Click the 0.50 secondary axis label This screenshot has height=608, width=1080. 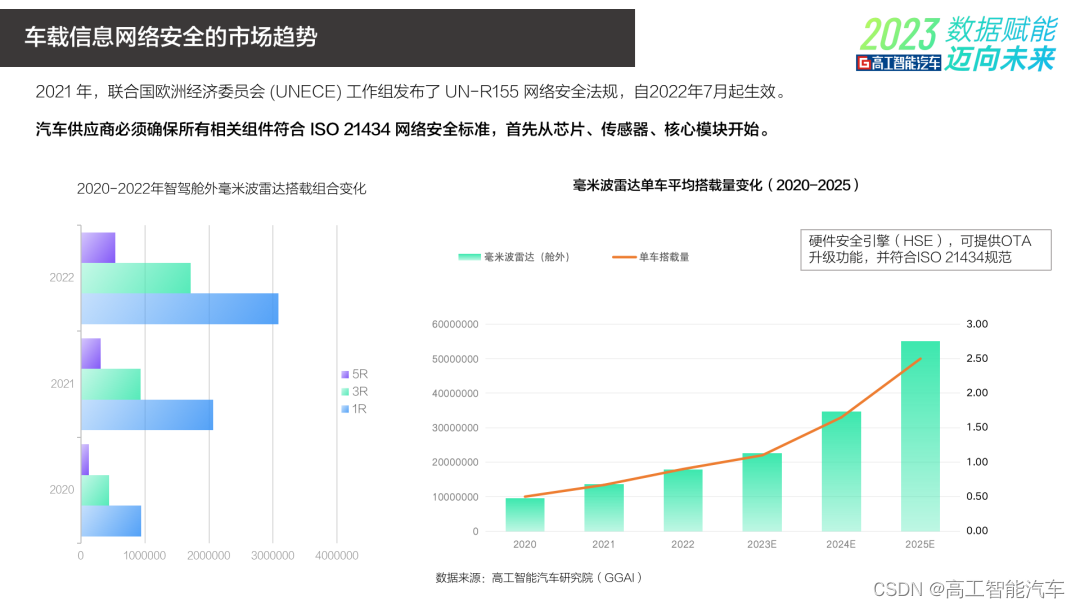coord(977,496)
